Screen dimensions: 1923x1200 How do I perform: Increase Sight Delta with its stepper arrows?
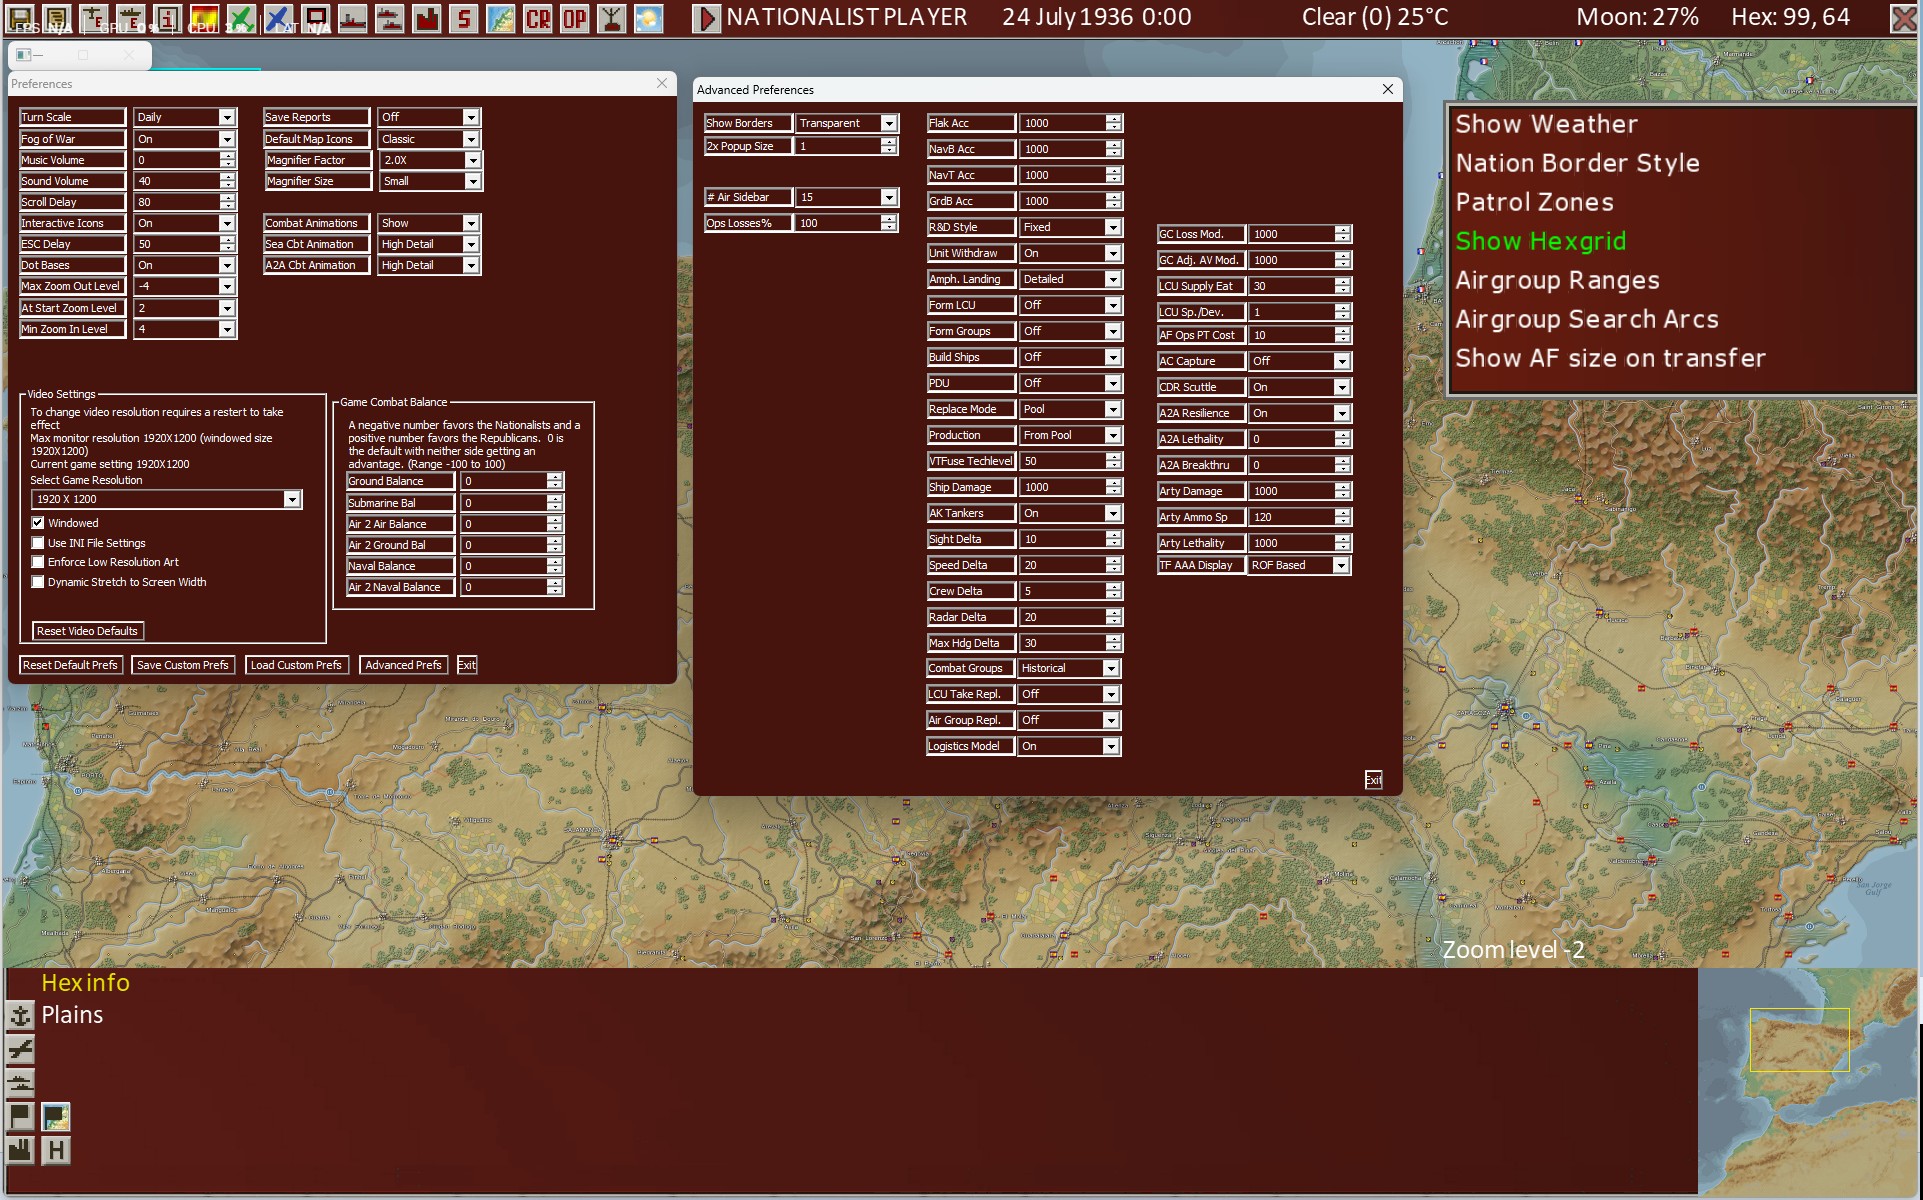pyautogui.click(x=1112, y=535)
